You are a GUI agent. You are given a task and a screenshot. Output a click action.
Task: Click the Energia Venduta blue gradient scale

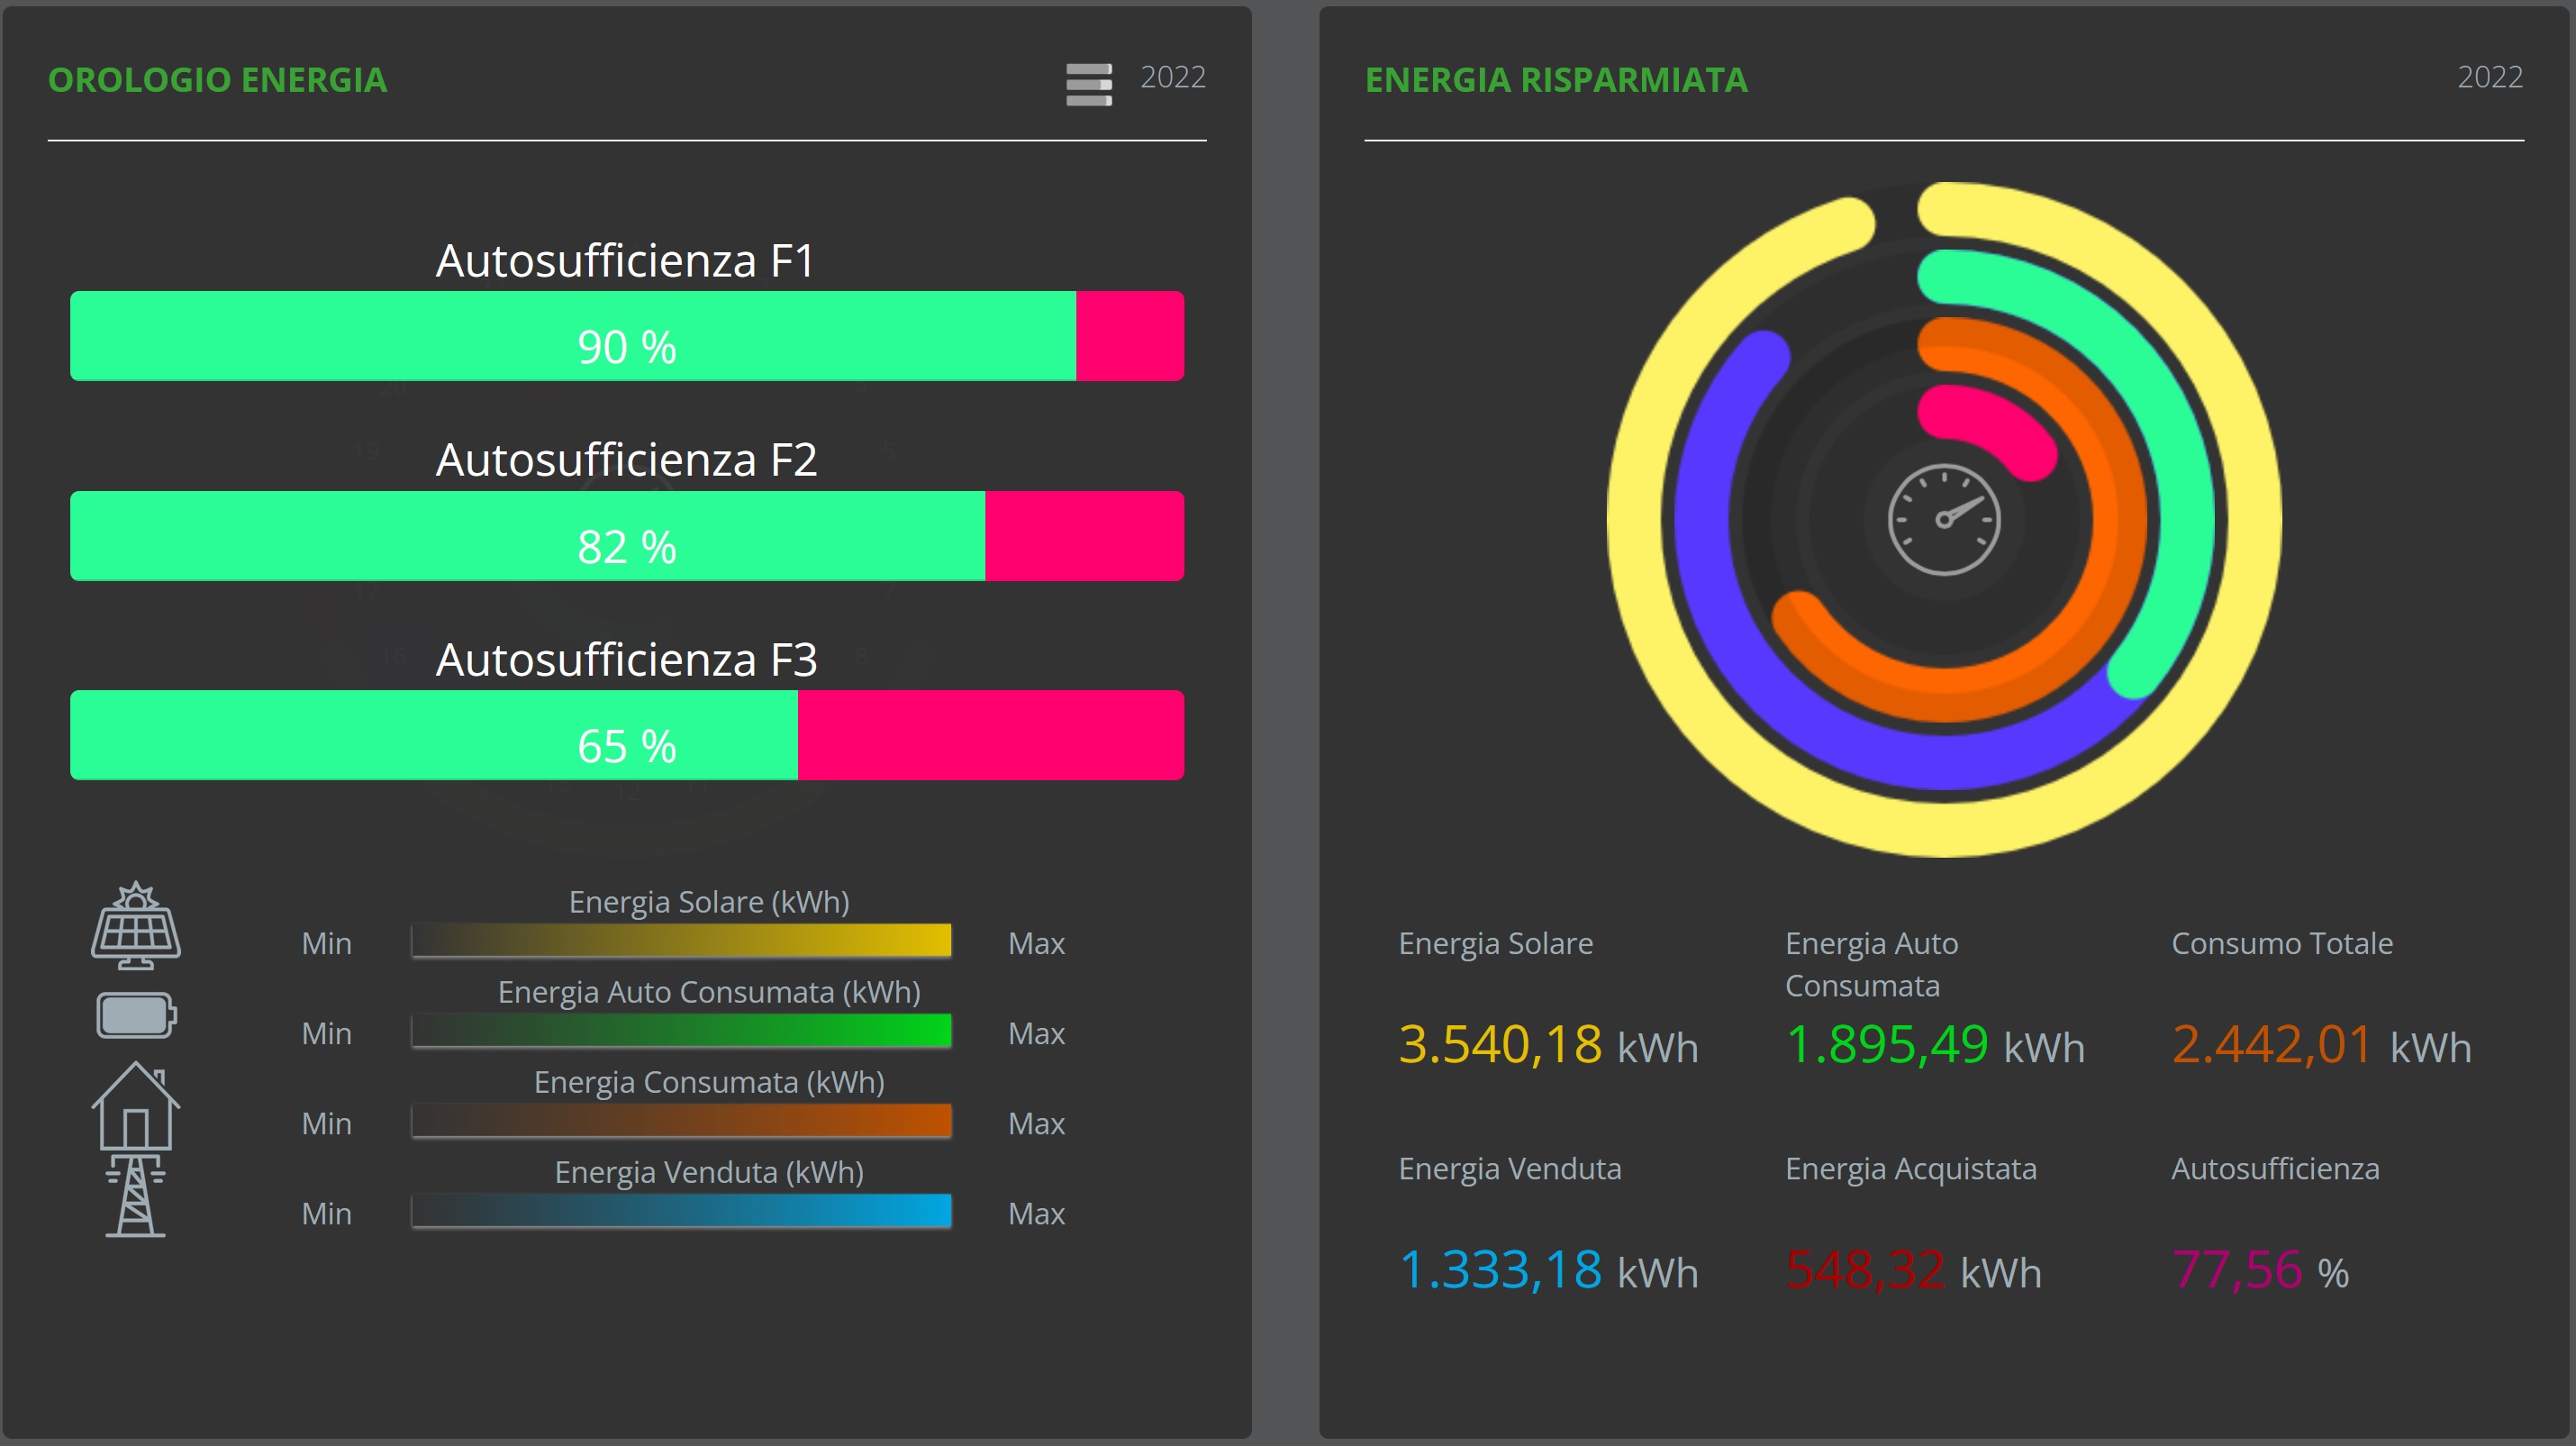pos(681,1210)
